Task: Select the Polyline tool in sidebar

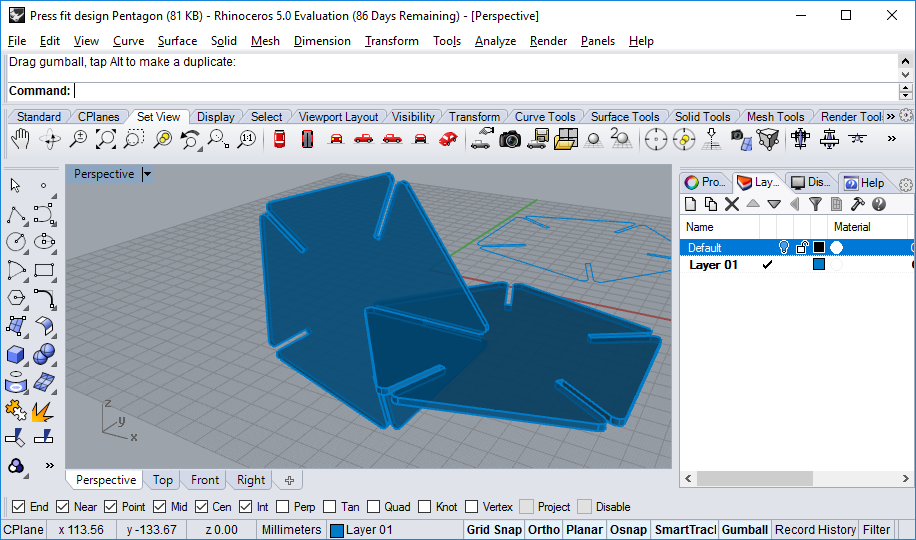Action: click(16, 214)
